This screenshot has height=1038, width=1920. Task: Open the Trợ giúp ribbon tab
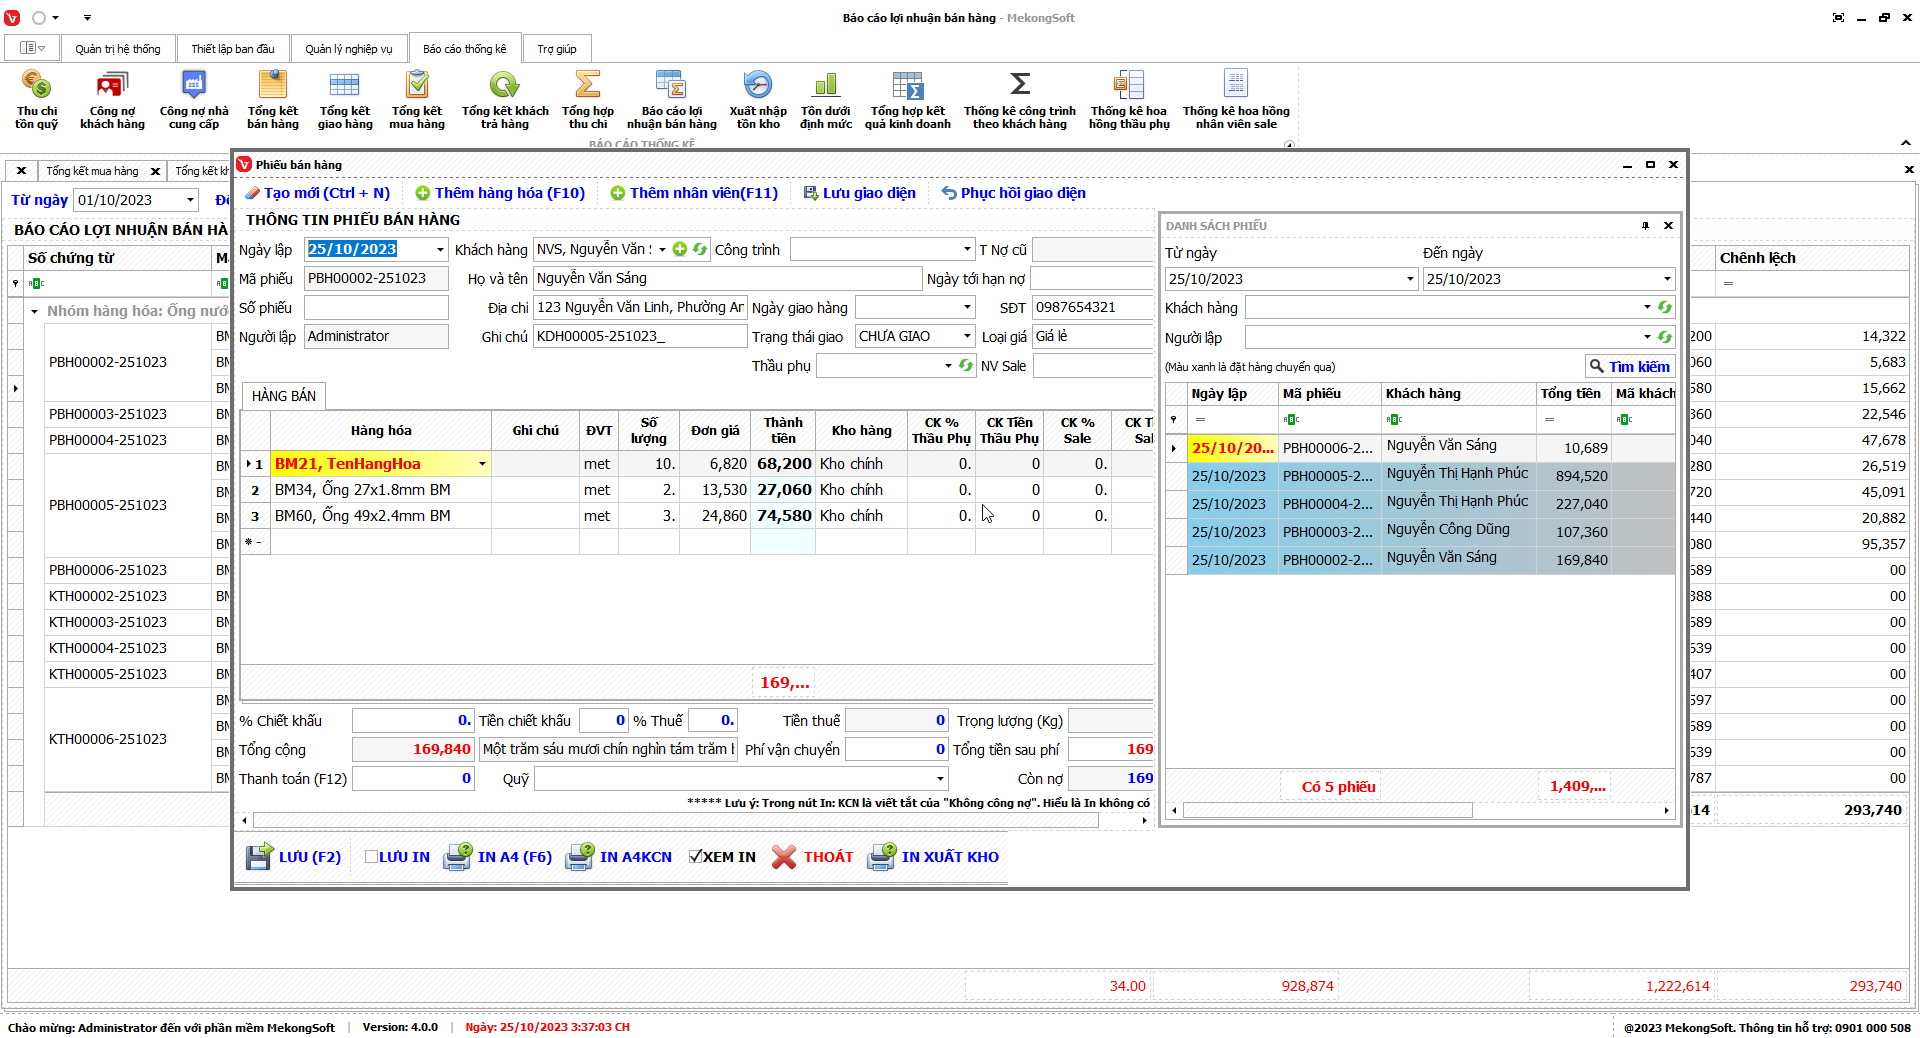pos(556,49)
